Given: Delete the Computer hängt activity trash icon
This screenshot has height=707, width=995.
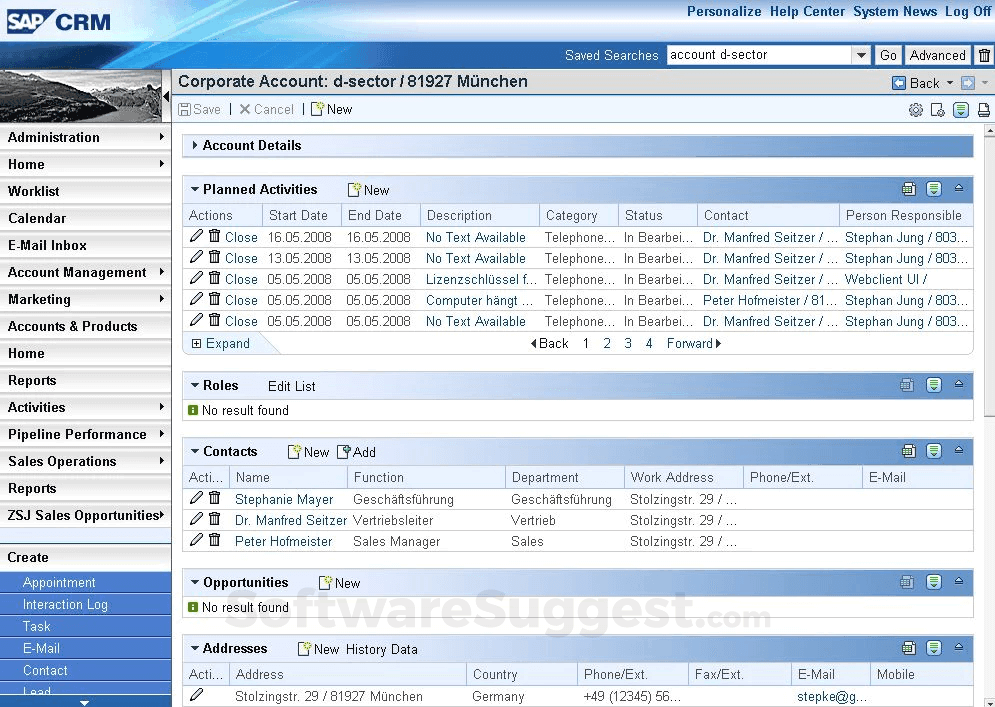Looking at the screenshot, I should [214, 299].
